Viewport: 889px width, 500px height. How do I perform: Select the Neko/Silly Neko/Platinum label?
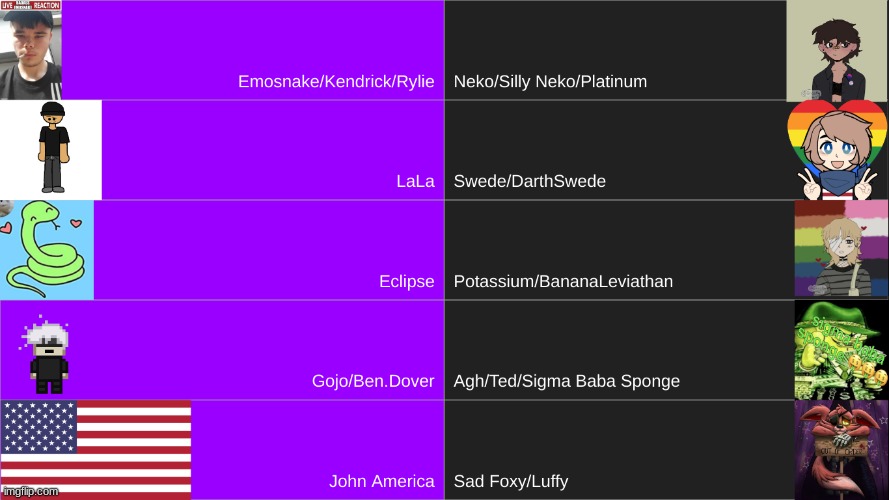click(550, 82)
